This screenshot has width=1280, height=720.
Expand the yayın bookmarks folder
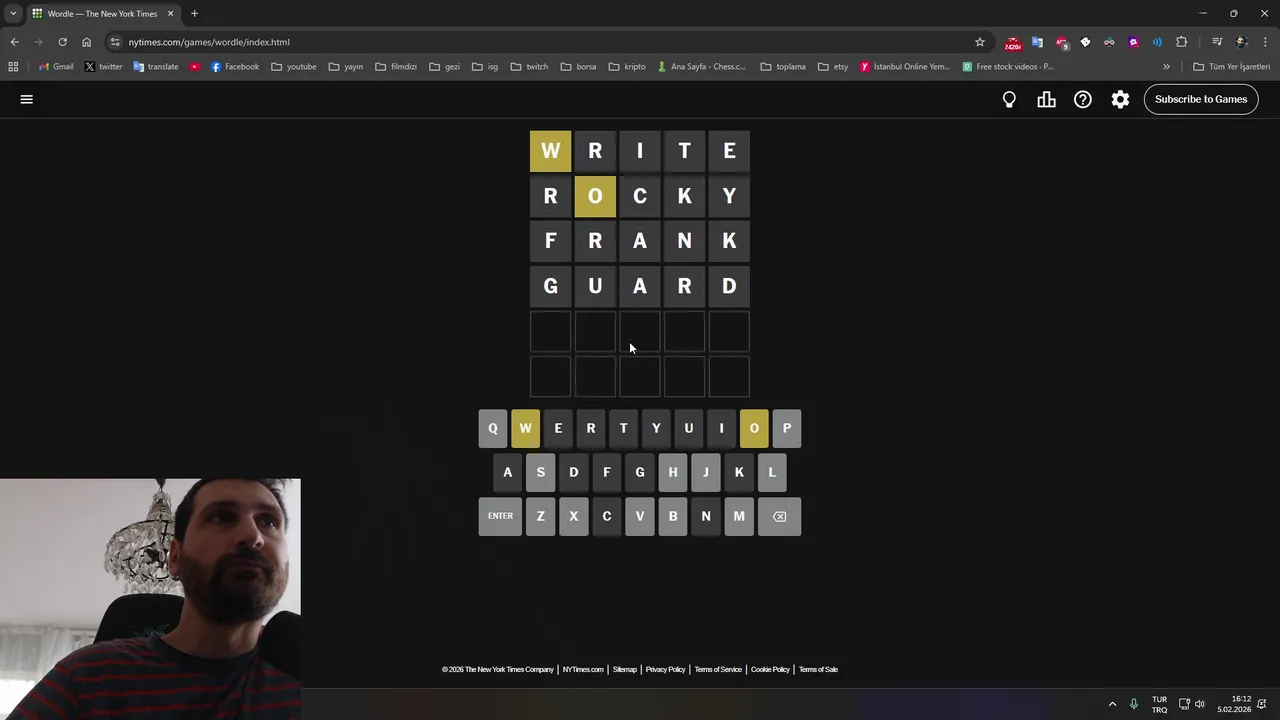(x=345, y=67)
